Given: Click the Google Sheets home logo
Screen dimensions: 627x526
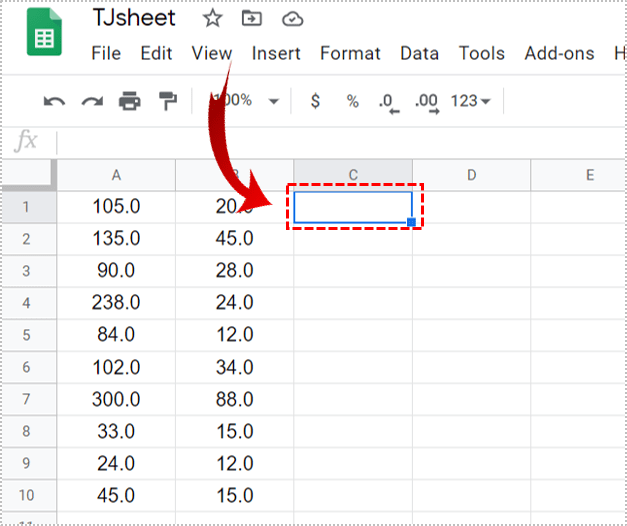Looking at the screenshot, I should pos(43,37).
